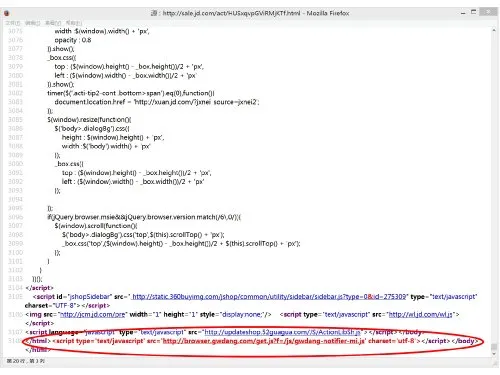Click the vertical scrollbar thumb
The width and height of the screenshot is (500, 375).
(x=494, y=347)
